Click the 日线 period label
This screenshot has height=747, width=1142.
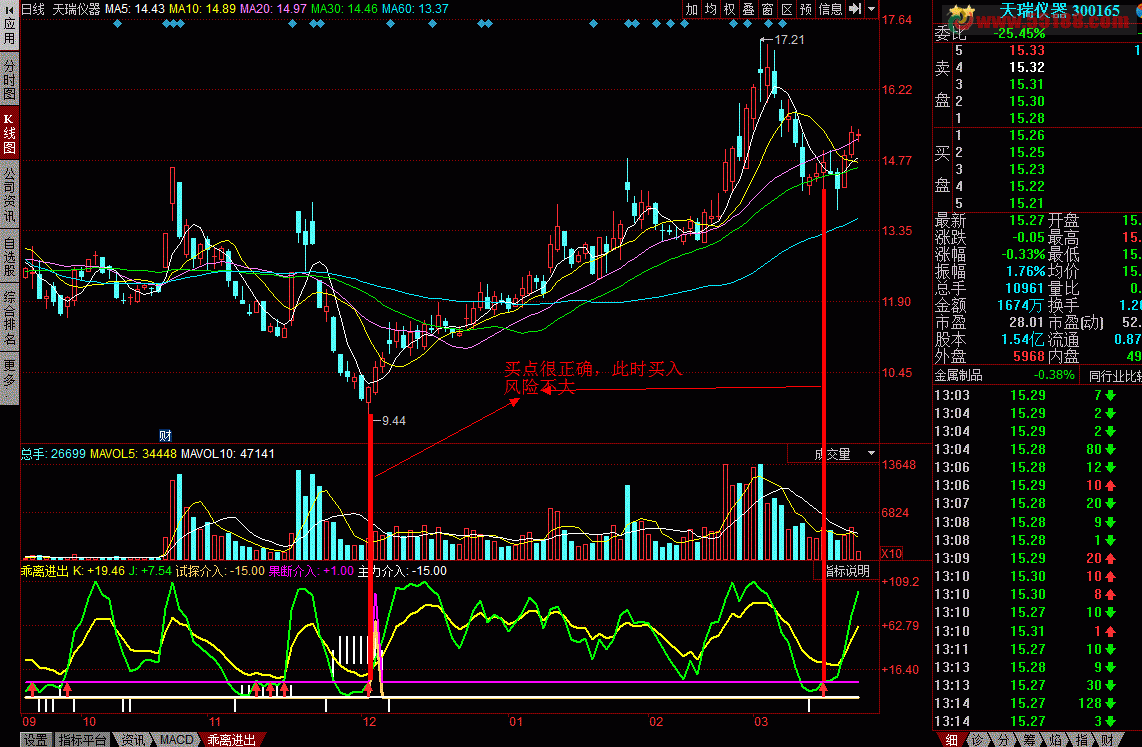click(x=33, y=9)
